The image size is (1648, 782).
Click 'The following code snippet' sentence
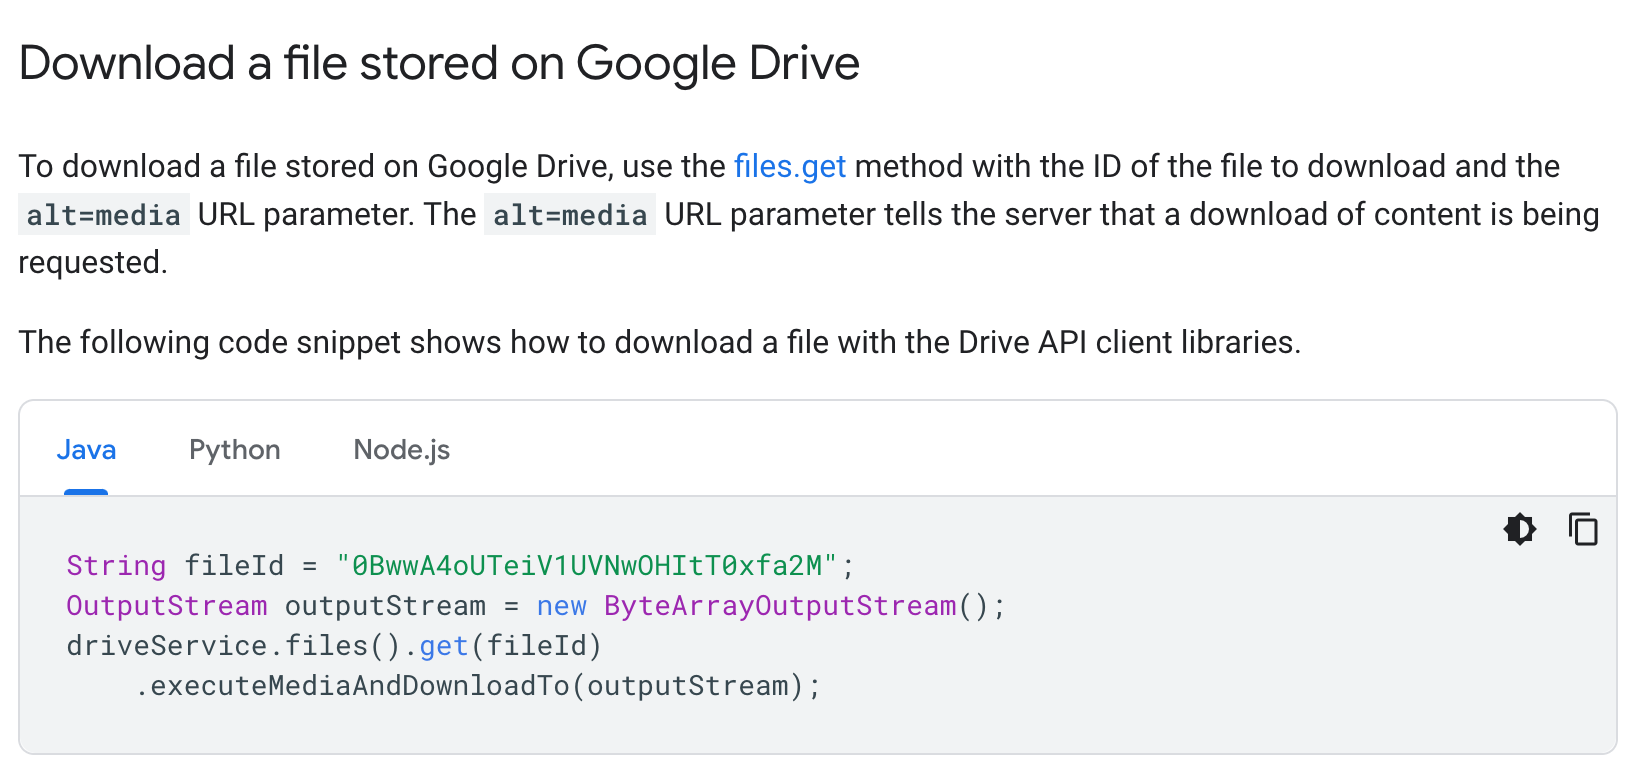[660, 342]
